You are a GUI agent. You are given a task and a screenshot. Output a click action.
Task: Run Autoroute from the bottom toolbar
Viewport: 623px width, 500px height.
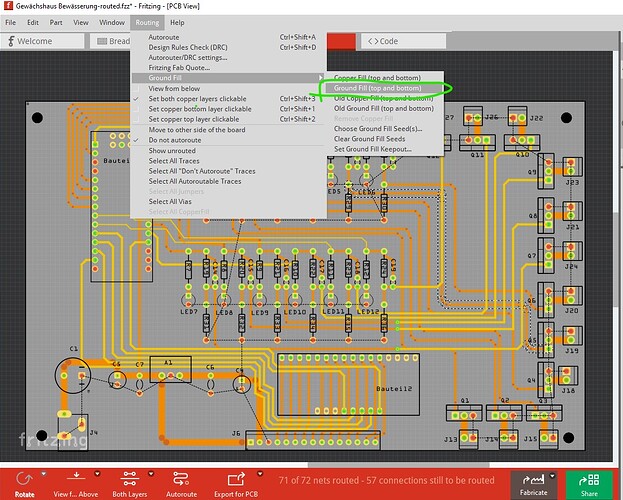coord(181,478)
